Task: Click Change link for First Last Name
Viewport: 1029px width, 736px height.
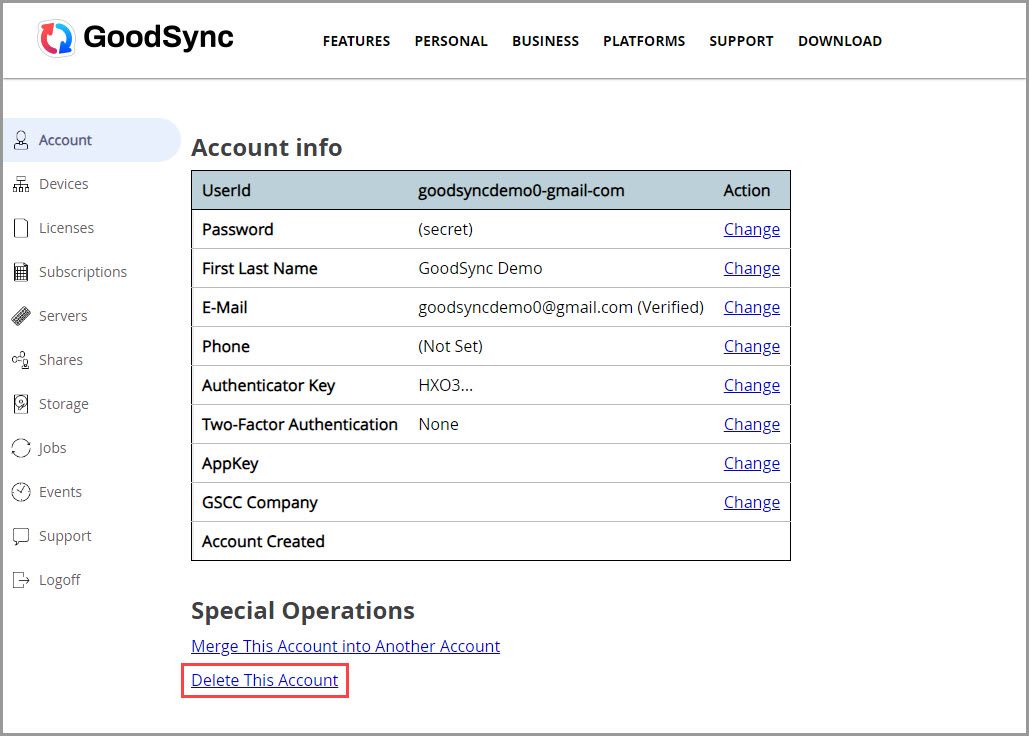Action: (751, 268)
